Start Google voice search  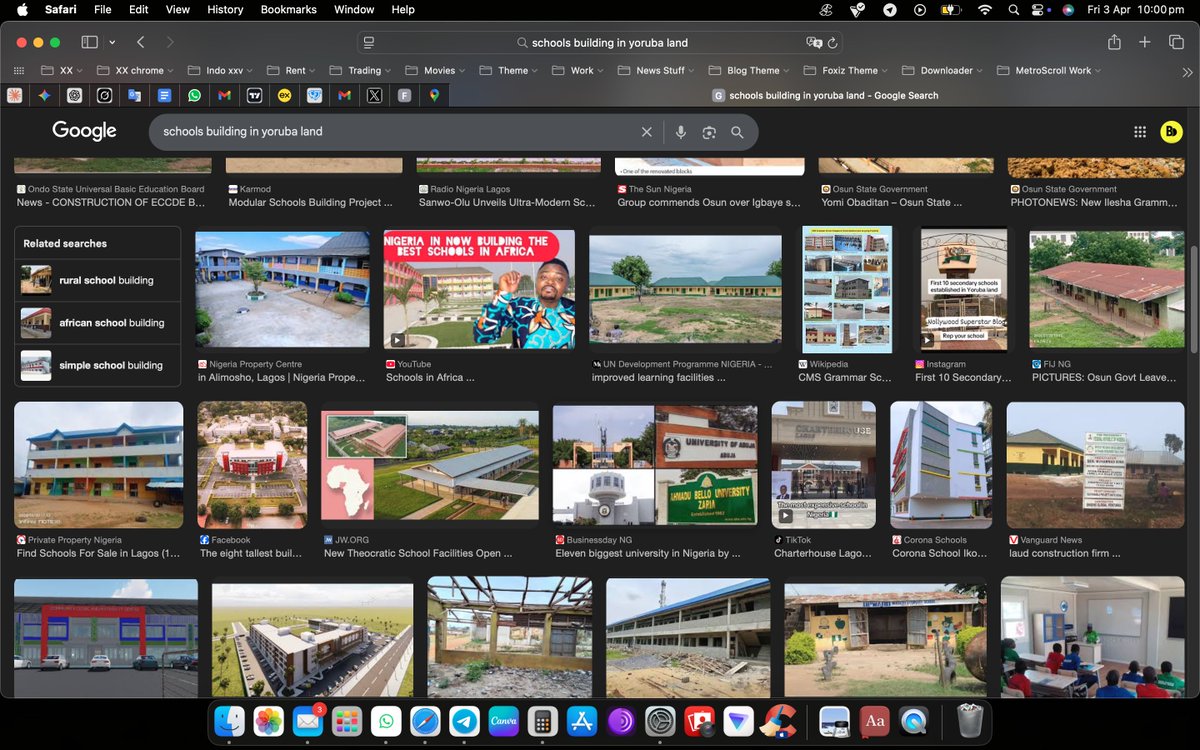coord(681,132)
